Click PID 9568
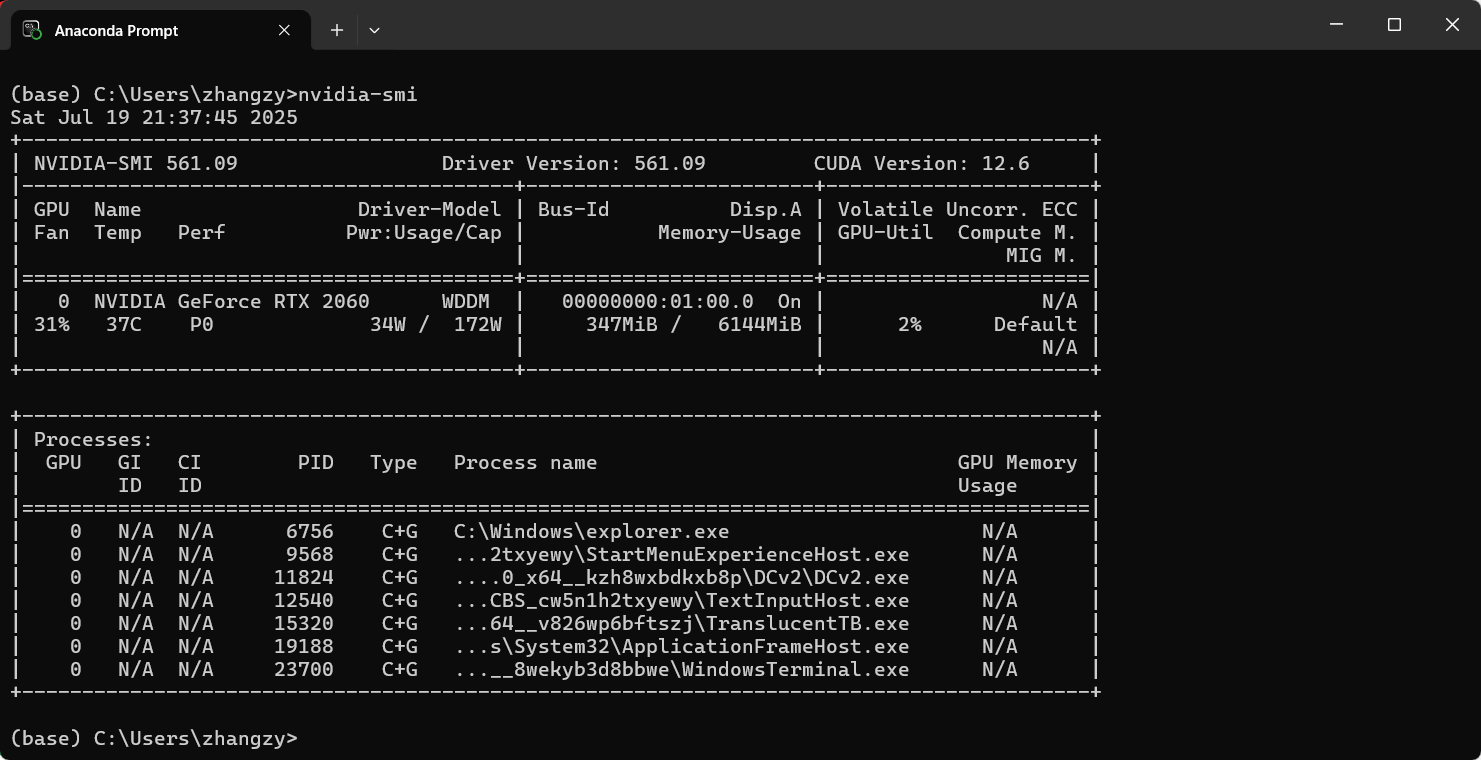This screenshot has height=760, width=1481. point(310,554)
